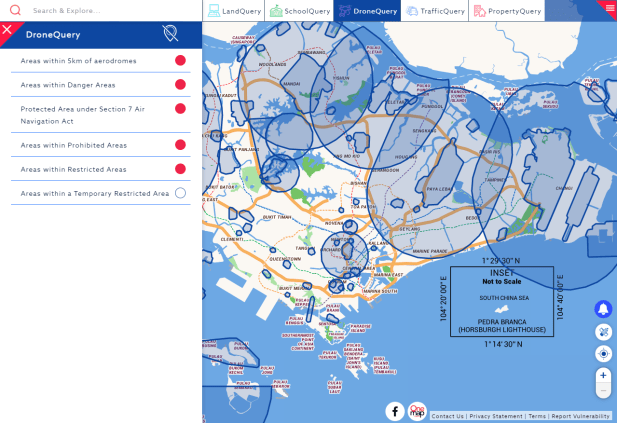This screenshot has width=617, height=423.
Task: Zoom out of the map
Action: click(603, 391)
